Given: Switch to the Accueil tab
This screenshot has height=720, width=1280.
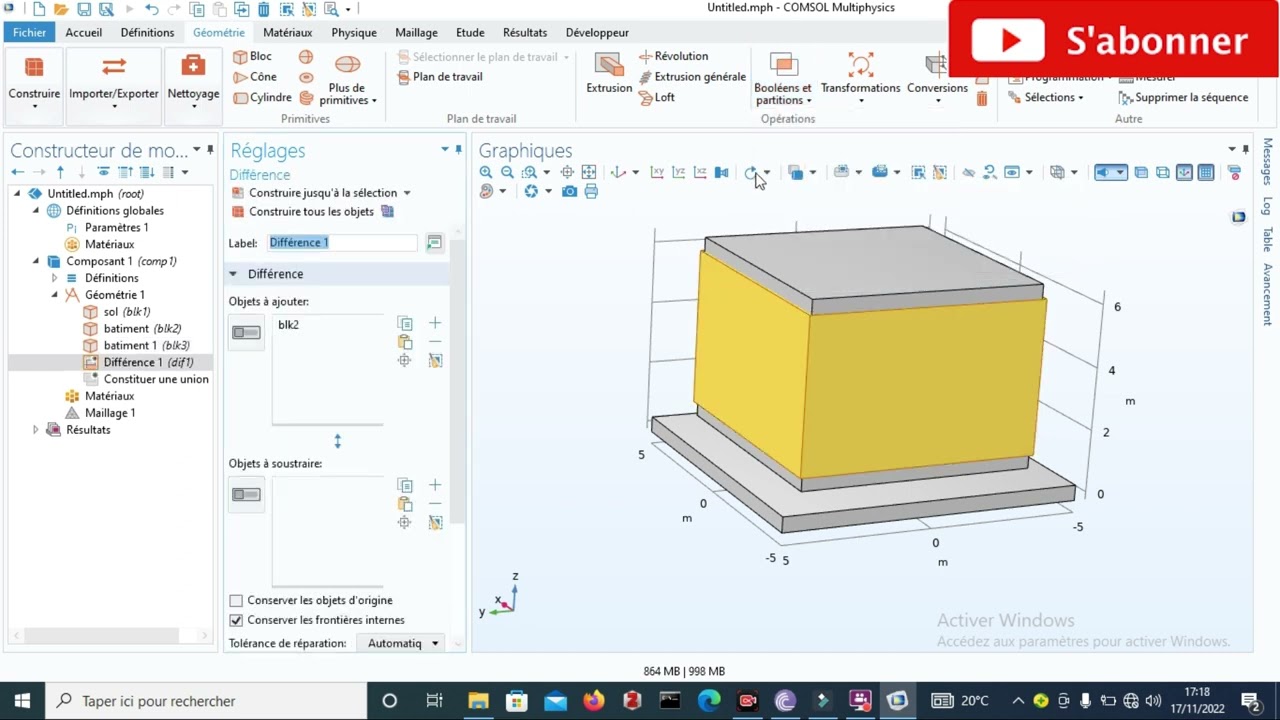Looking at the screenshot, I should (x=83, y=32).
